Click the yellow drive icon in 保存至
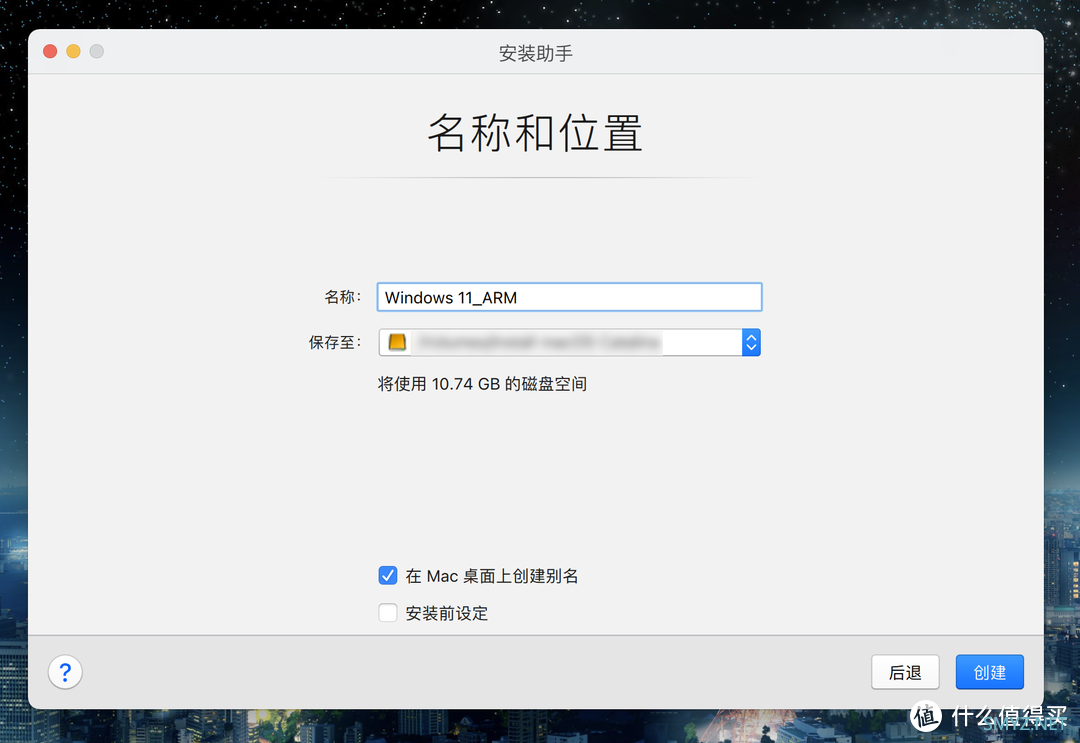The width and height of the screenshot is (1080, 743). [x=397, y=342]
